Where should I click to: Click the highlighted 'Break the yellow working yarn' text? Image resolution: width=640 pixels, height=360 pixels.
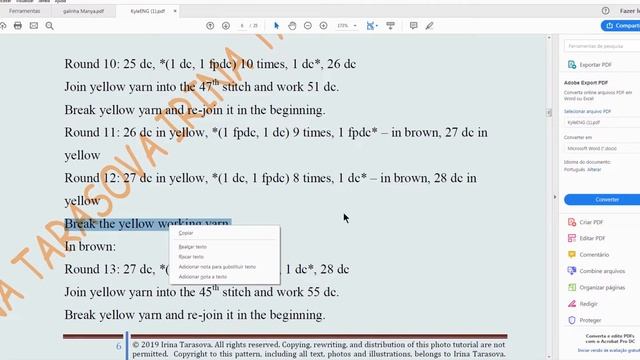tap(148, 224)
